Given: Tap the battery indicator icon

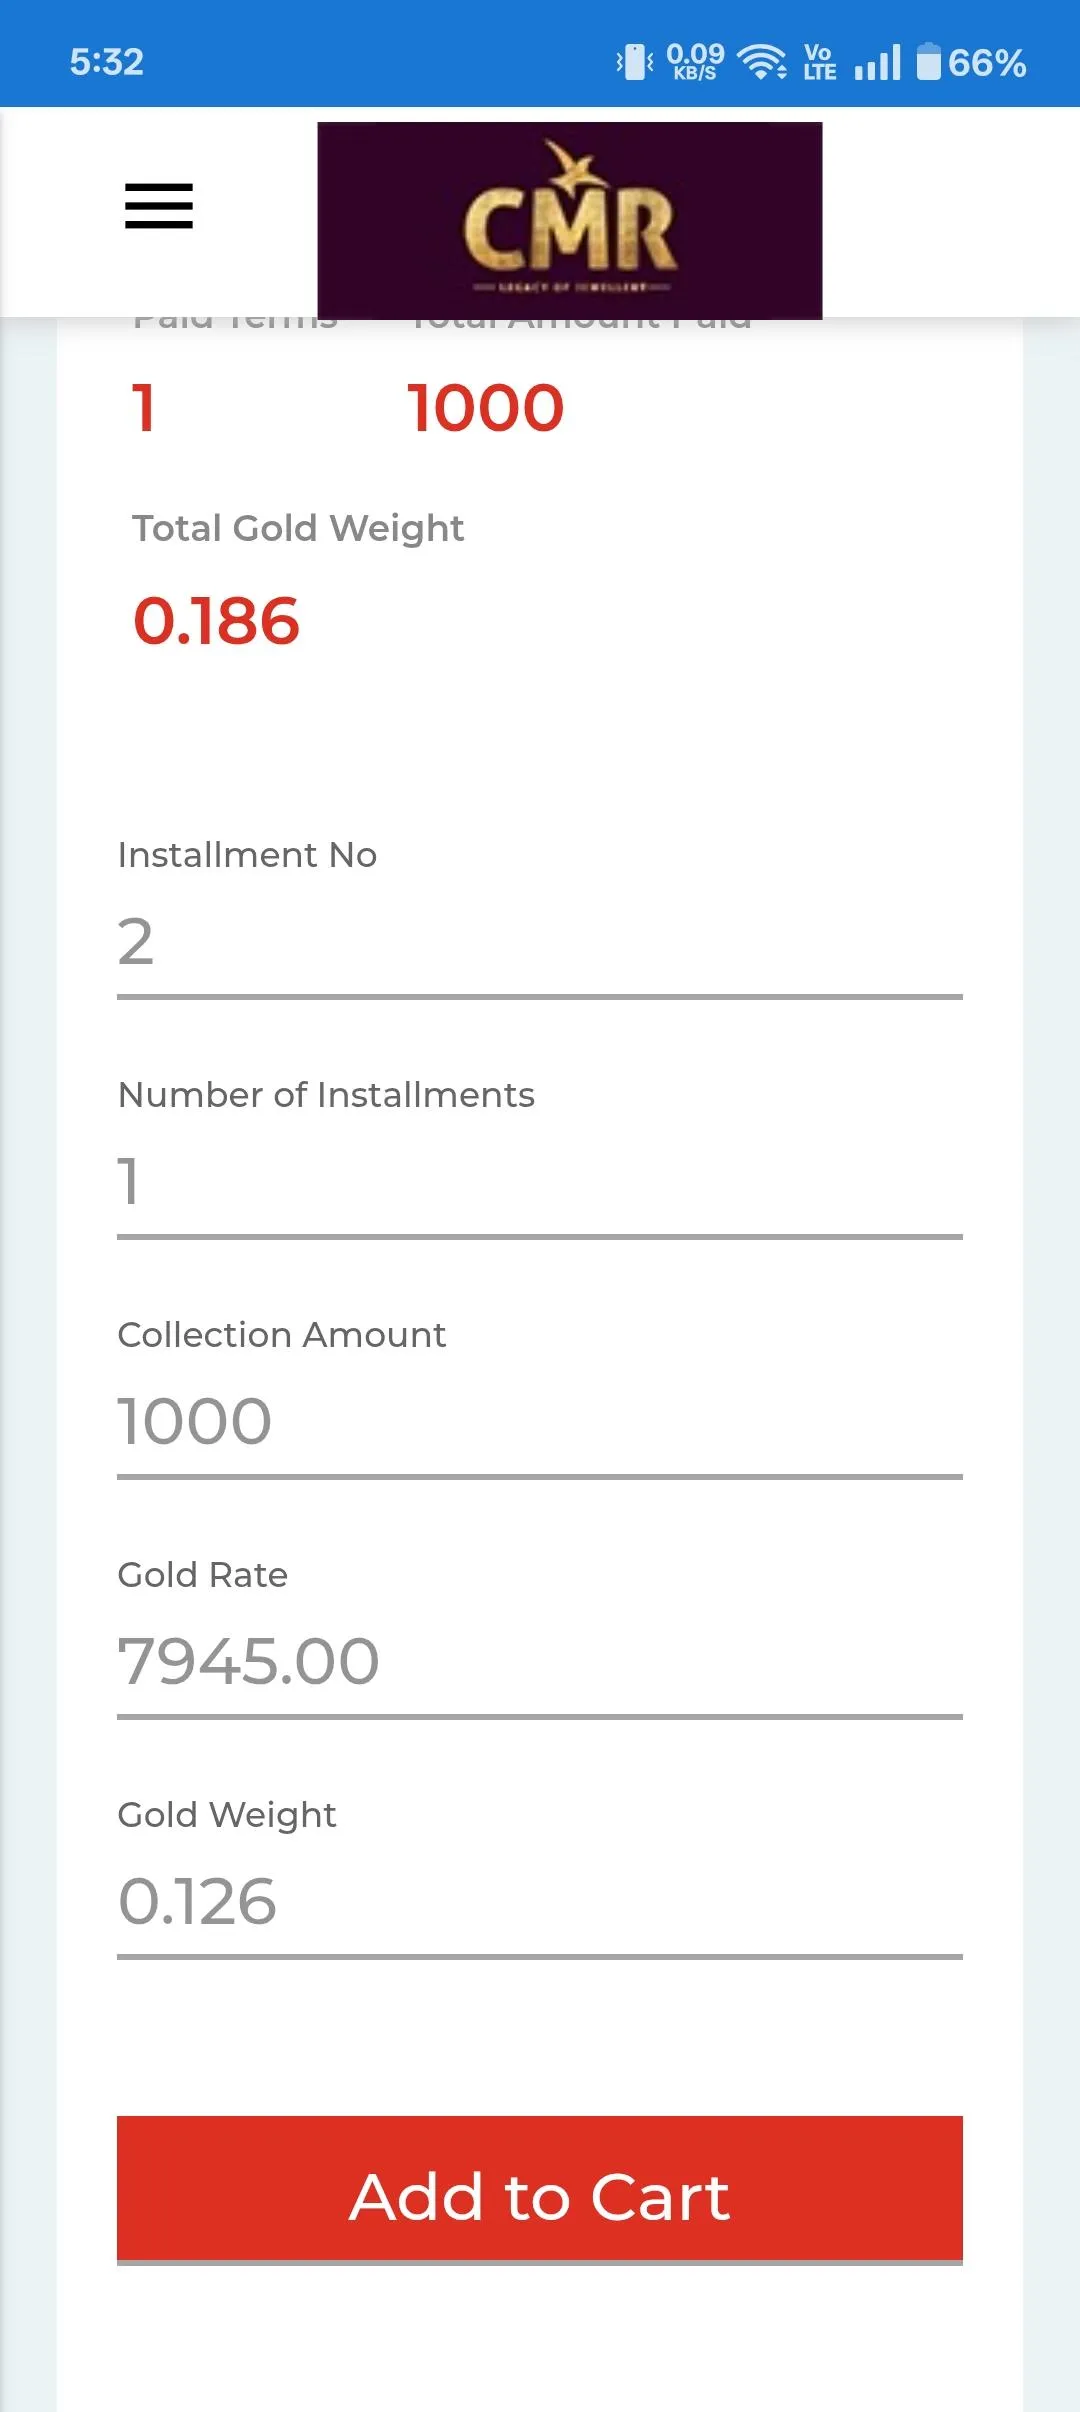Looking at the screenshot, I should click(x=929, y=62).
